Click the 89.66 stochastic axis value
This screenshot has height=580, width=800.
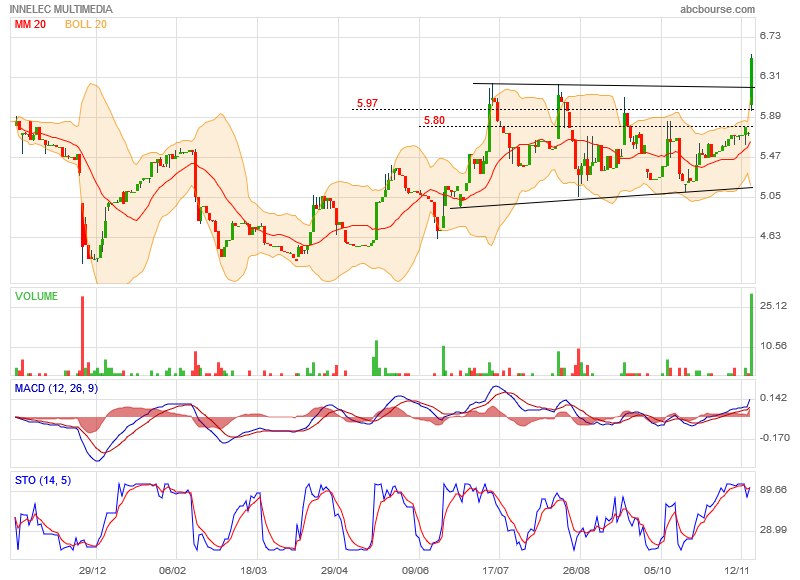click(773, 490)
